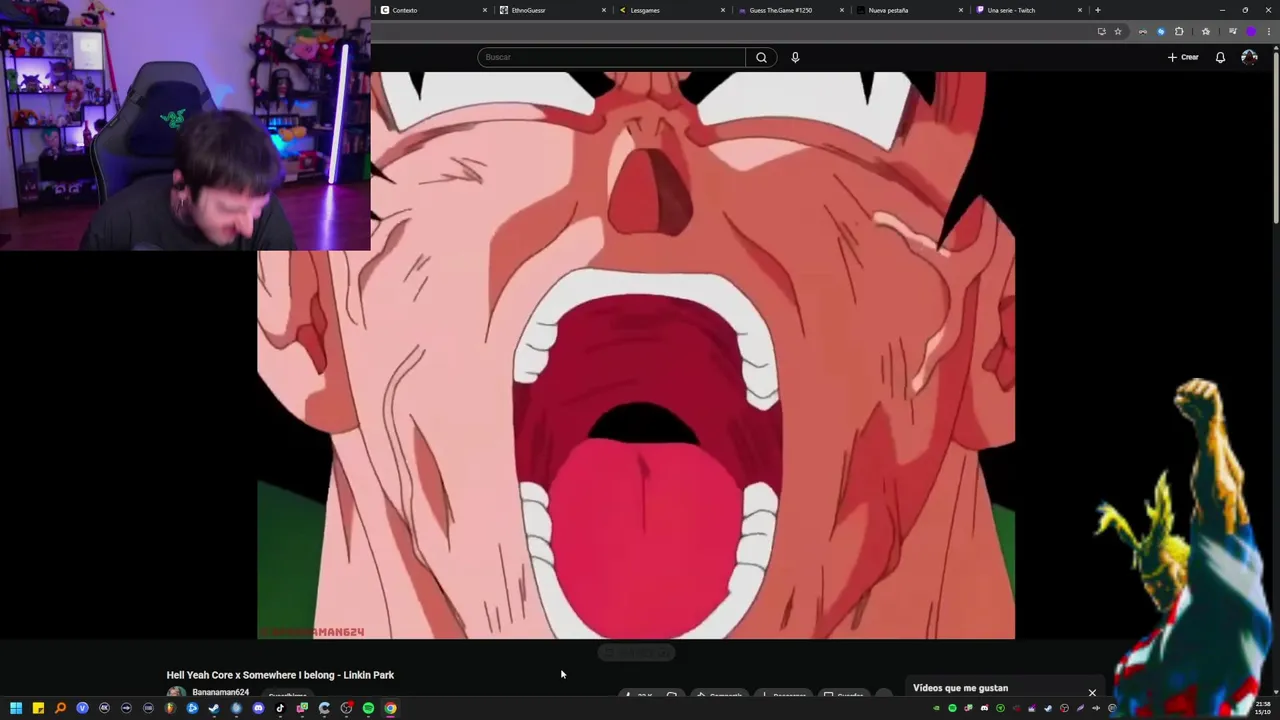This screenshot has height=720, width=1280.
Task: Open the Discord taskbar icon
Action: [258, 708]
